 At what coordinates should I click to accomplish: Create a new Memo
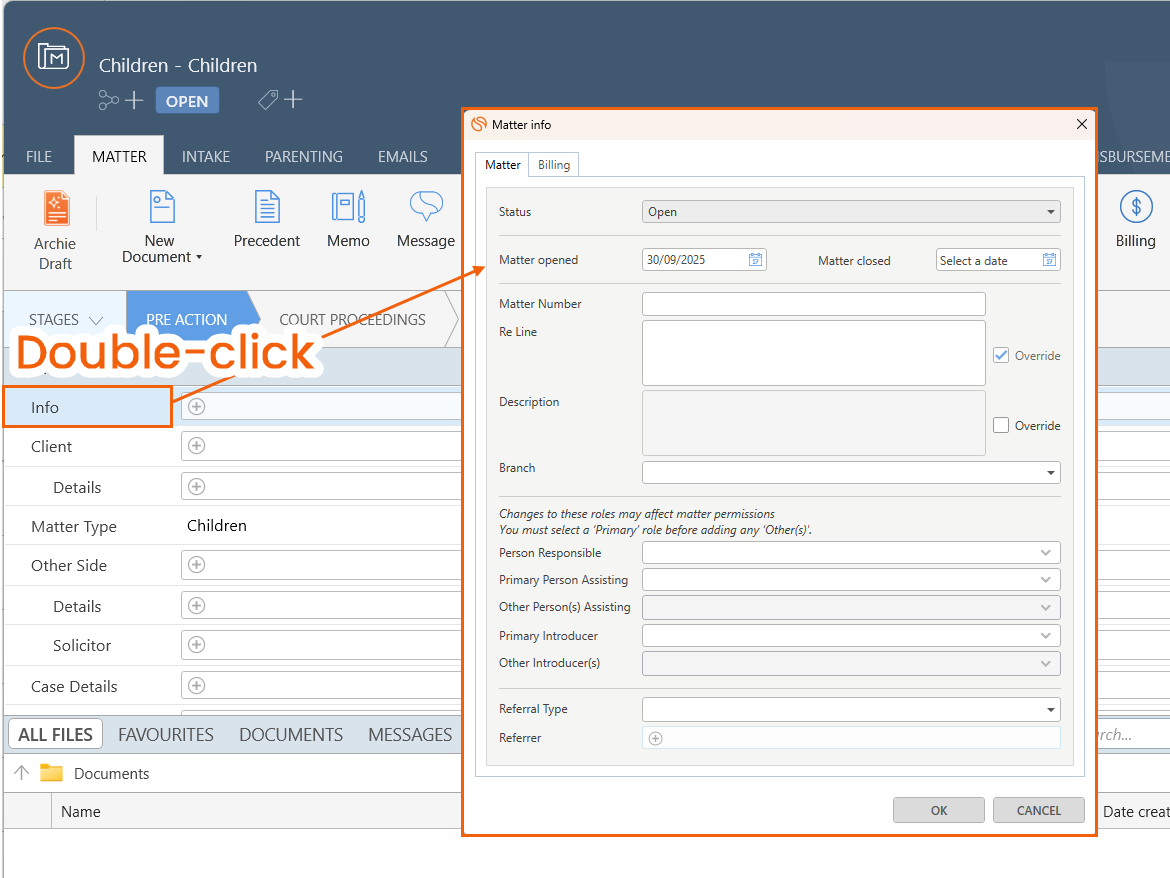click(x=348, y=207)
